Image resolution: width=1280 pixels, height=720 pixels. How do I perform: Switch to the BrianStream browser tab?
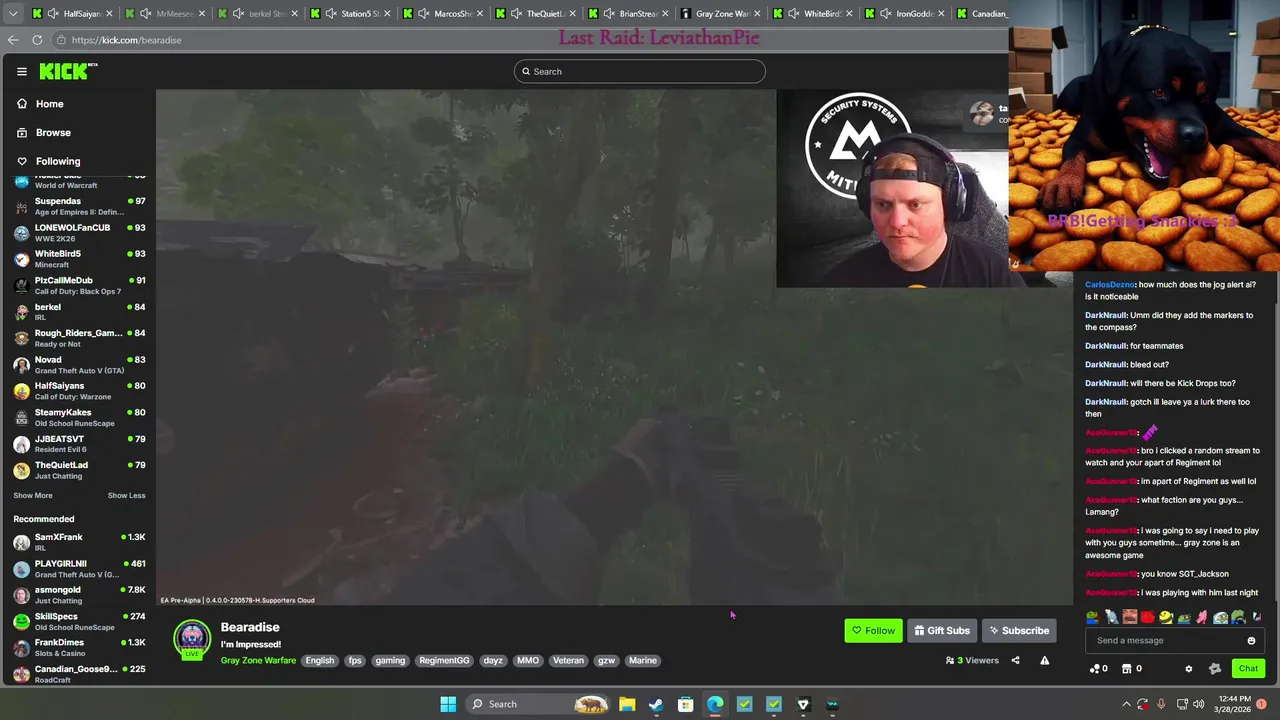click(629, 14)
